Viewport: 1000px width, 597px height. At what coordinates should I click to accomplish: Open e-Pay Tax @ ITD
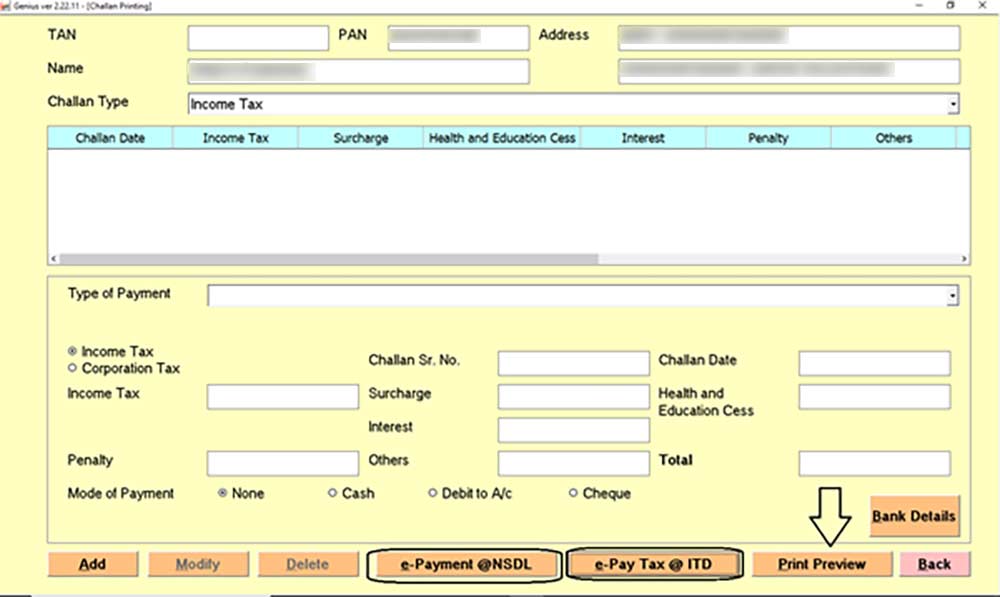click(x=655, y=564)
